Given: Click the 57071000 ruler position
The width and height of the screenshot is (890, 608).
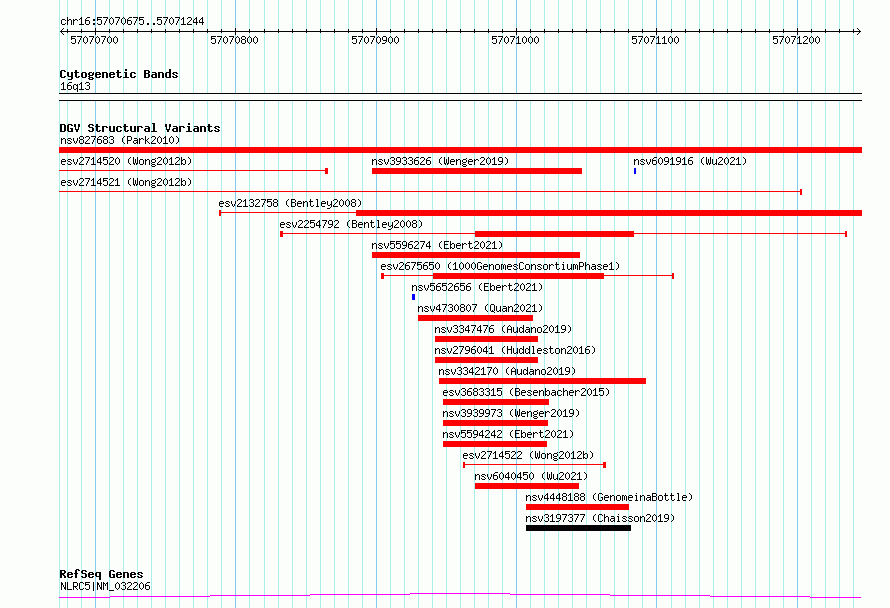Looking at the screenshot, I should (x=515, y=40).
